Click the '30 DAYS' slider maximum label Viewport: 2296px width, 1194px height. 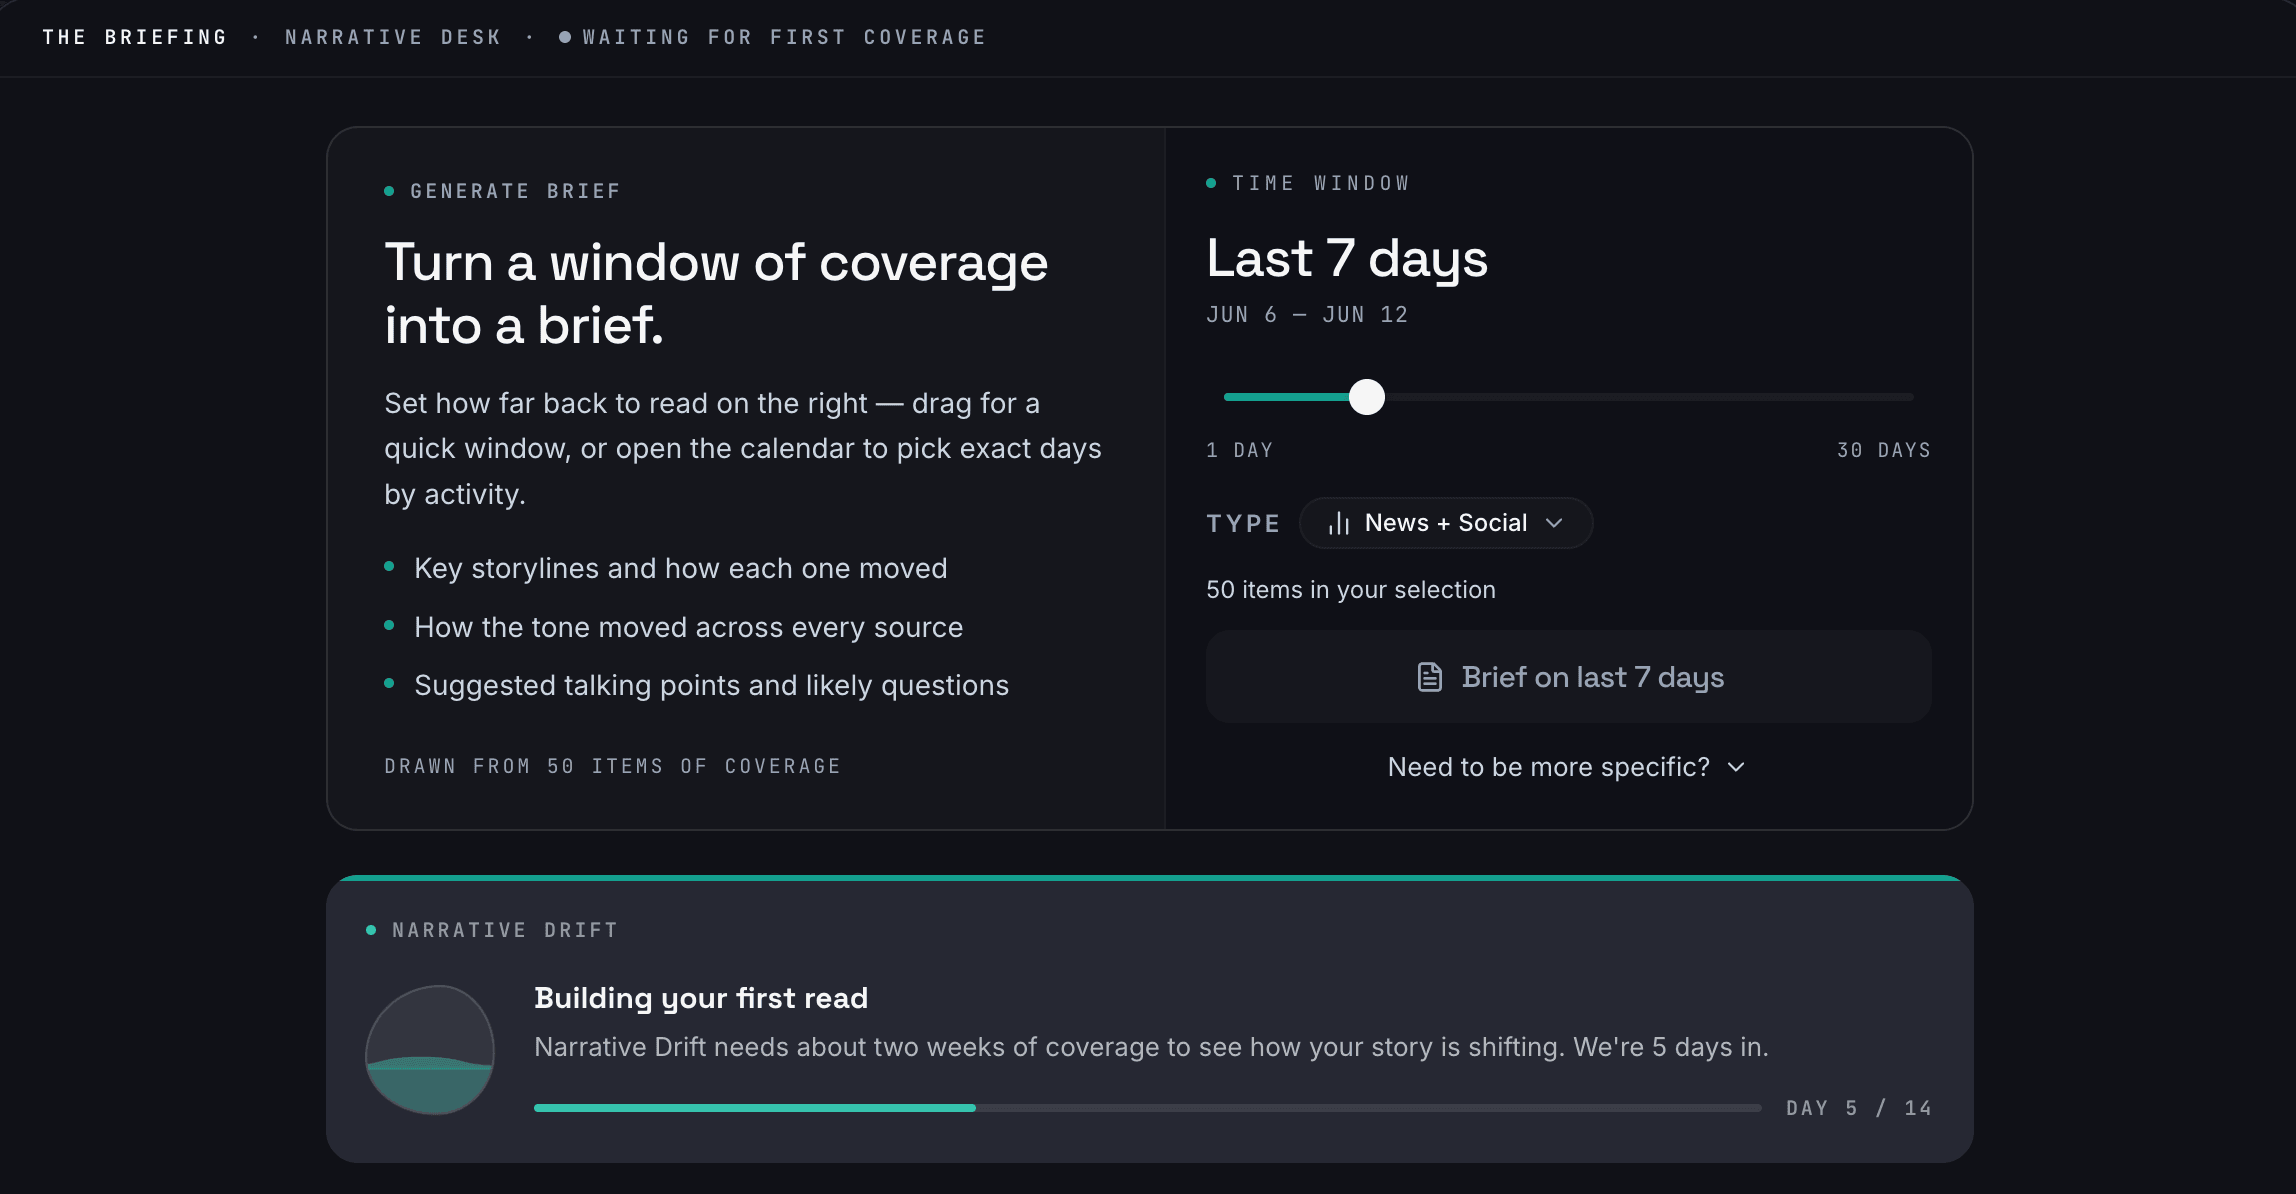[1884, 450]
